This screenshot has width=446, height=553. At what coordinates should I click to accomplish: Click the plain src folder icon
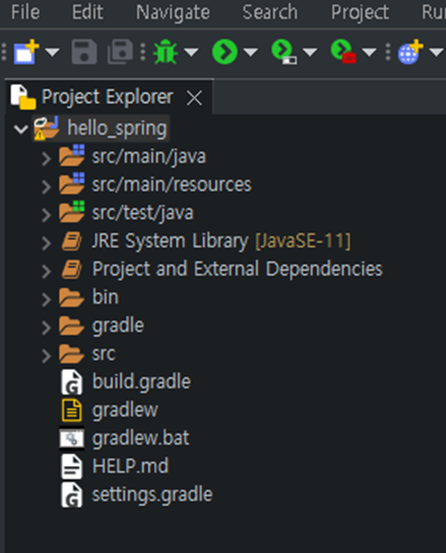[72, 354]
